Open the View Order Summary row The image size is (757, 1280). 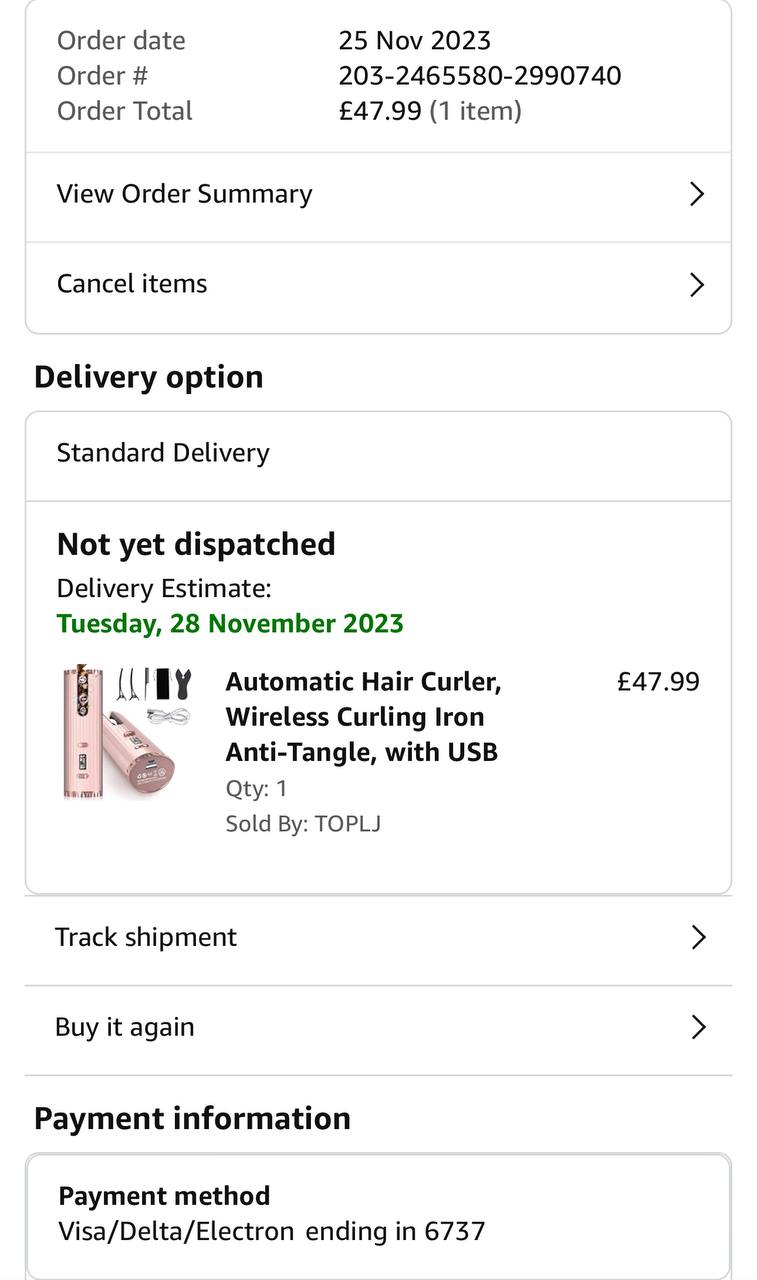378,194
